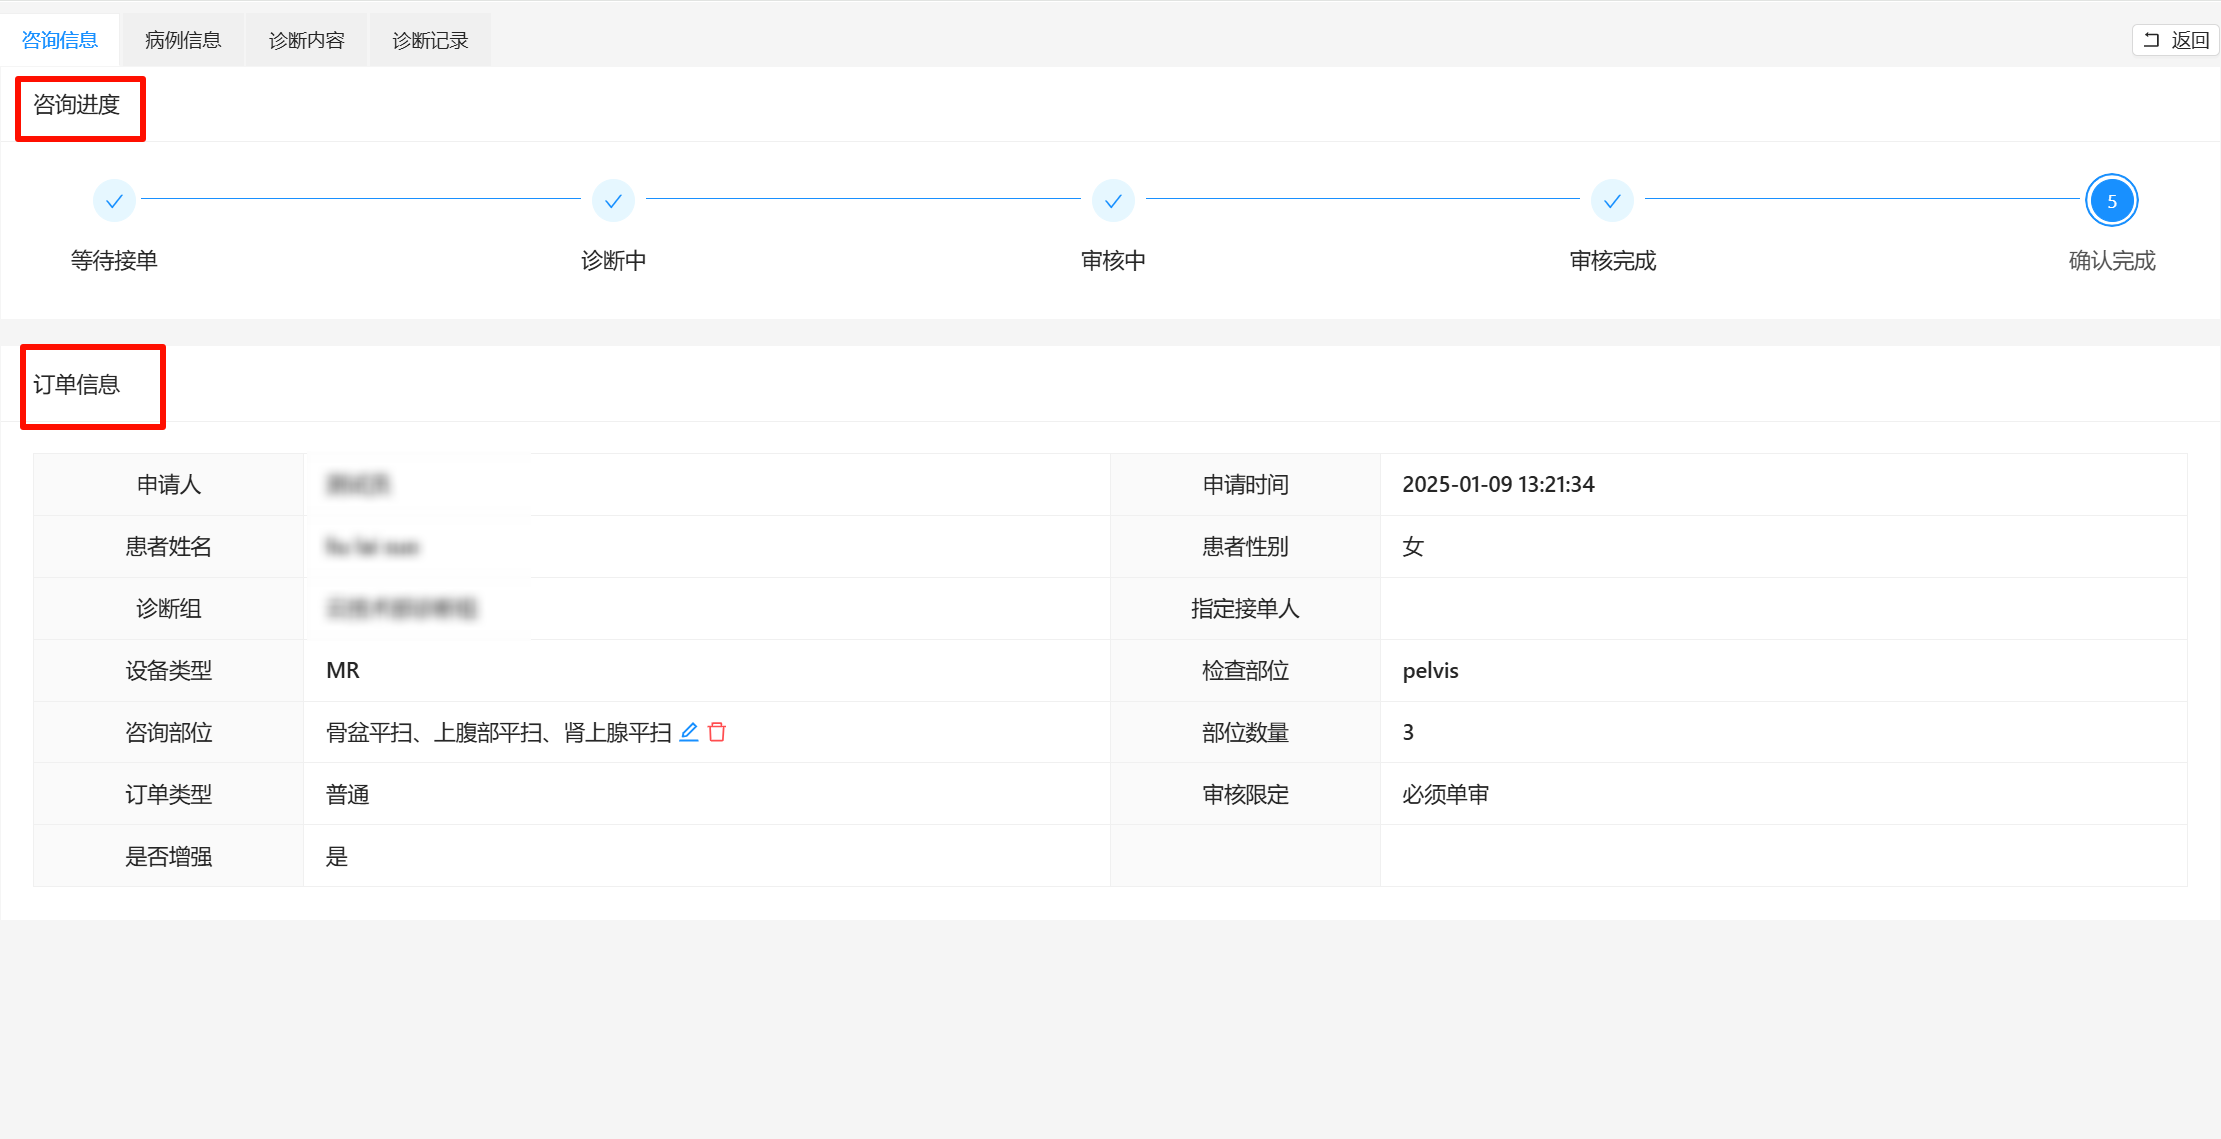Select the 诊断记录 tab
2221x1139 pixels.
click(x=430, y=40)
